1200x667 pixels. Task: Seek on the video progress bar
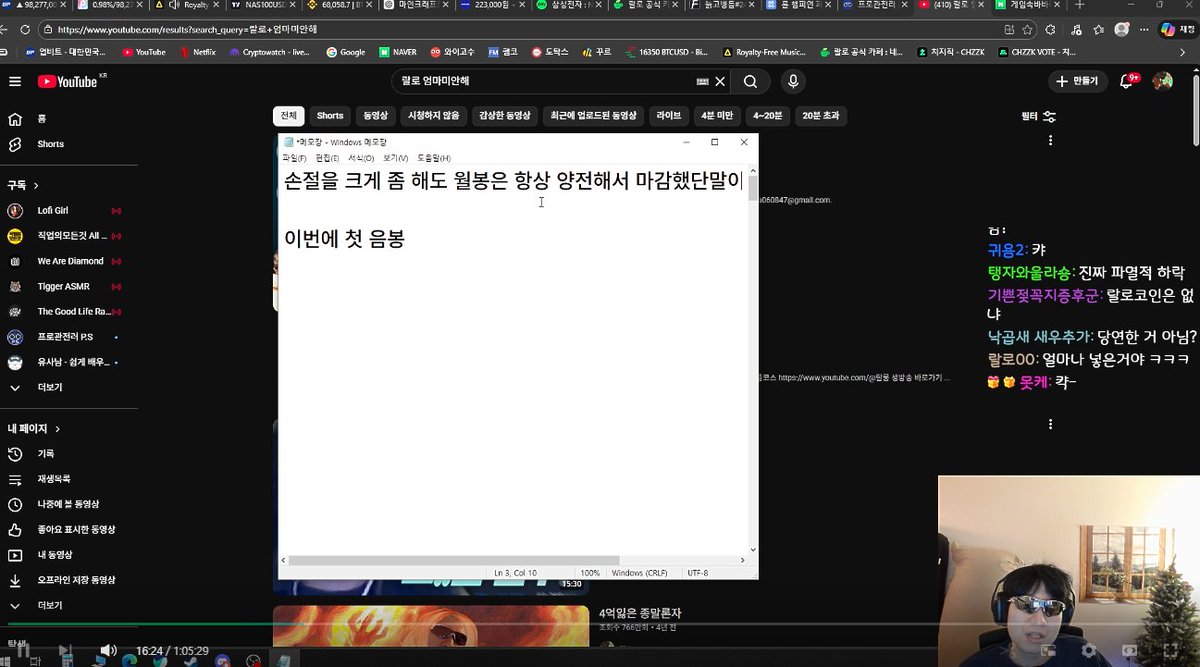click(600, 623)
